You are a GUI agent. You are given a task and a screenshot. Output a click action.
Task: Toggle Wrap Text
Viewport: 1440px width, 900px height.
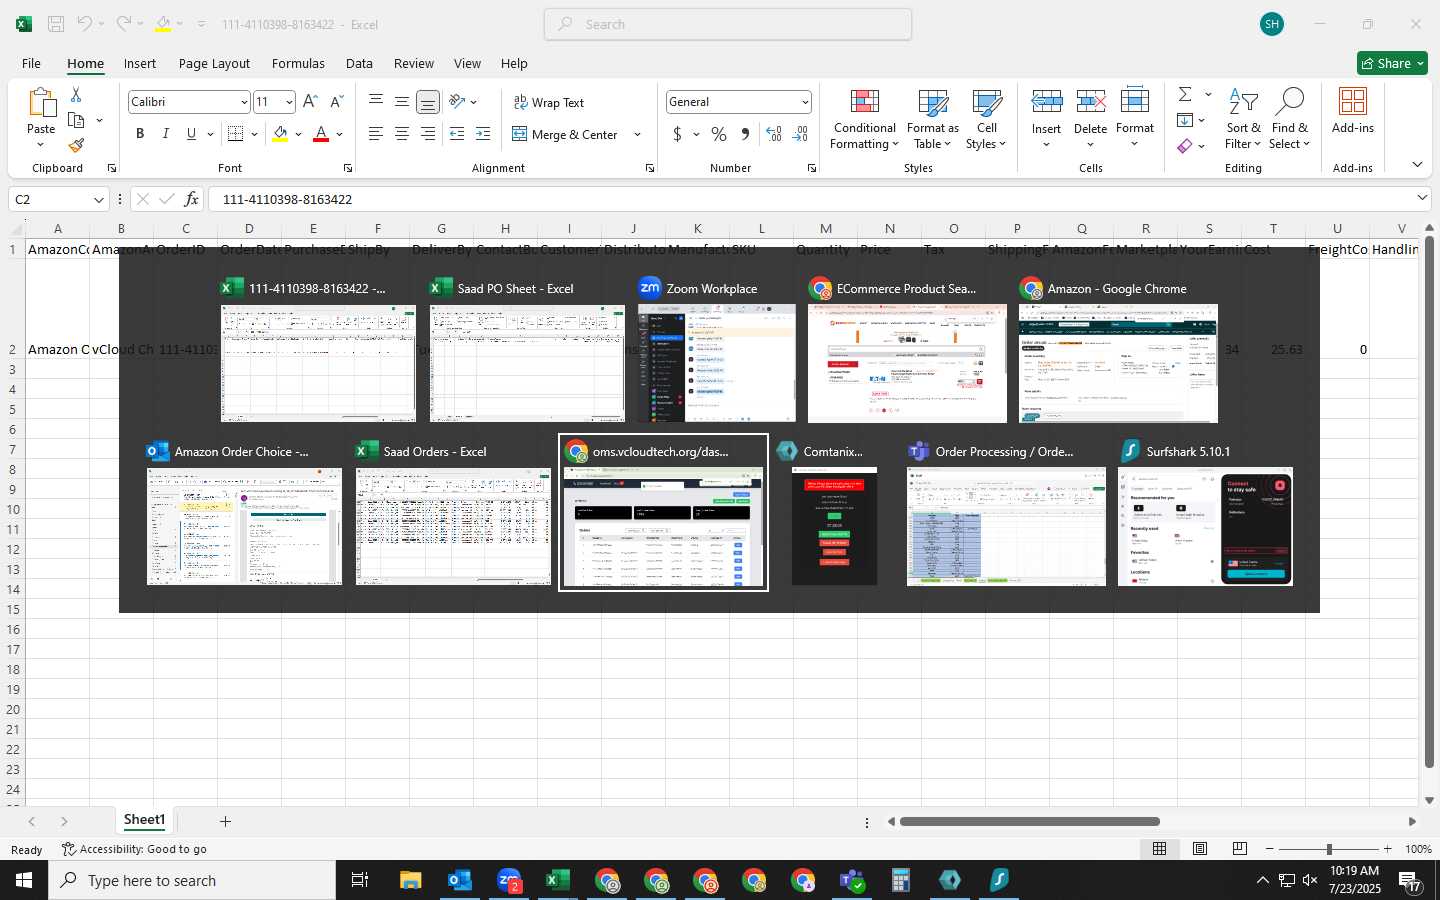click(x=549, y=102)
